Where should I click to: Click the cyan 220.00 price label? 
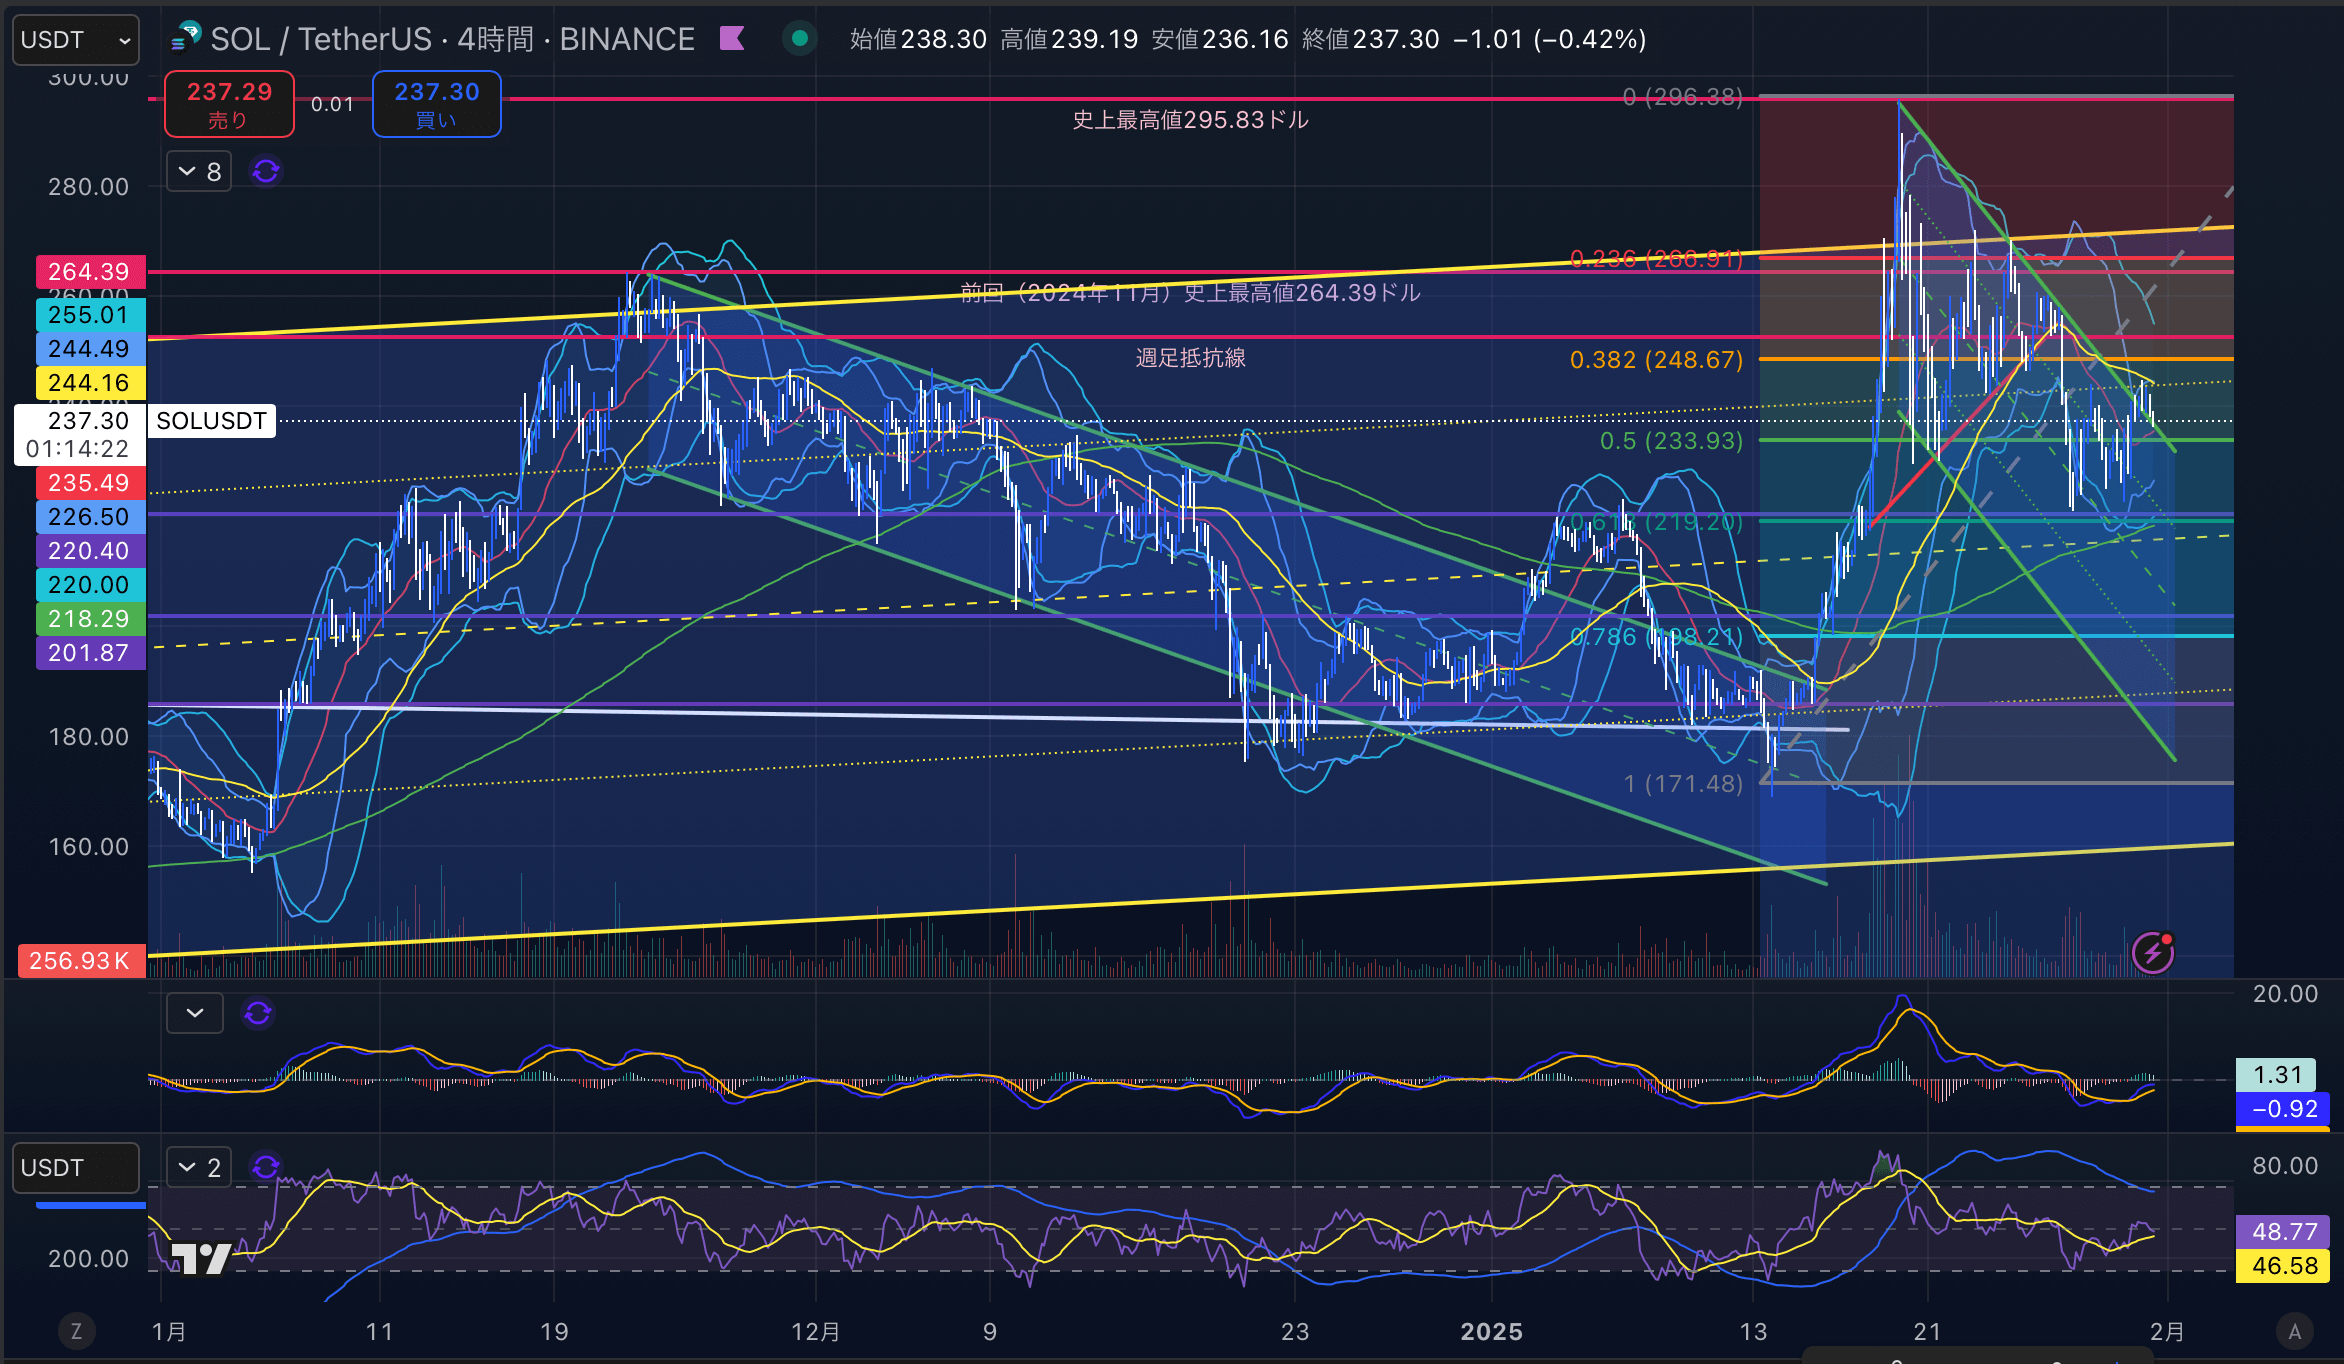[90, 585]
